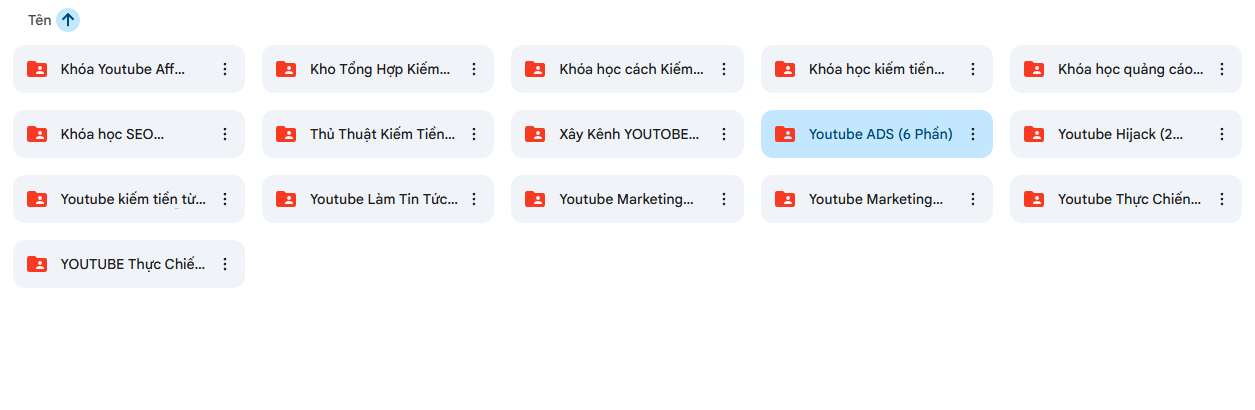Open more options for Khóa học cách Kiếm... folder
The image size is (1255, 410).
pos(724,69)
